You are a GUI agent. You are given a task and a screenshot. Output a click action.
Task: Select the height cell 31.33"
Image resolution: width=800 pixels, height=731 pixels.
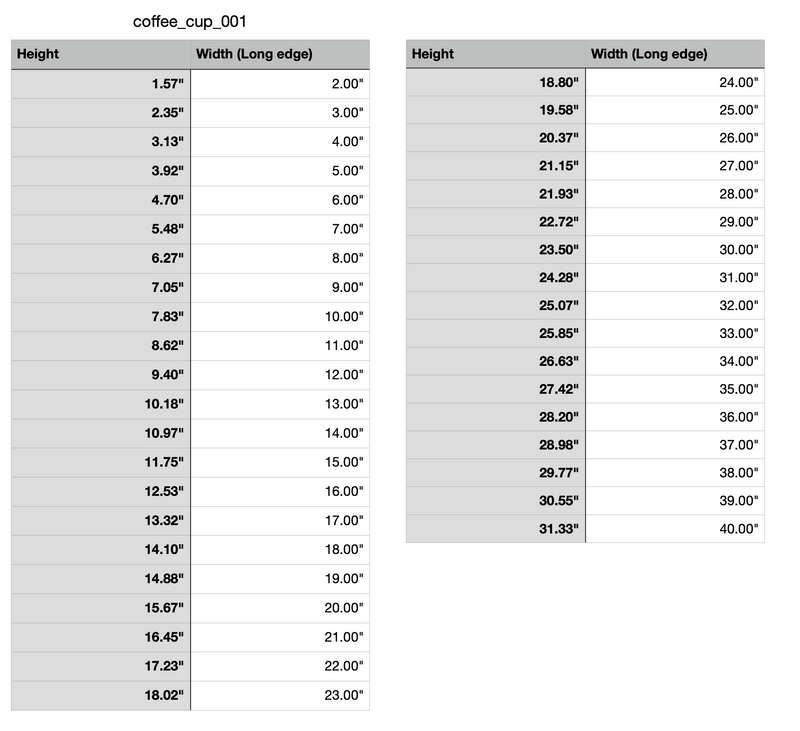[x=496, y=528]
